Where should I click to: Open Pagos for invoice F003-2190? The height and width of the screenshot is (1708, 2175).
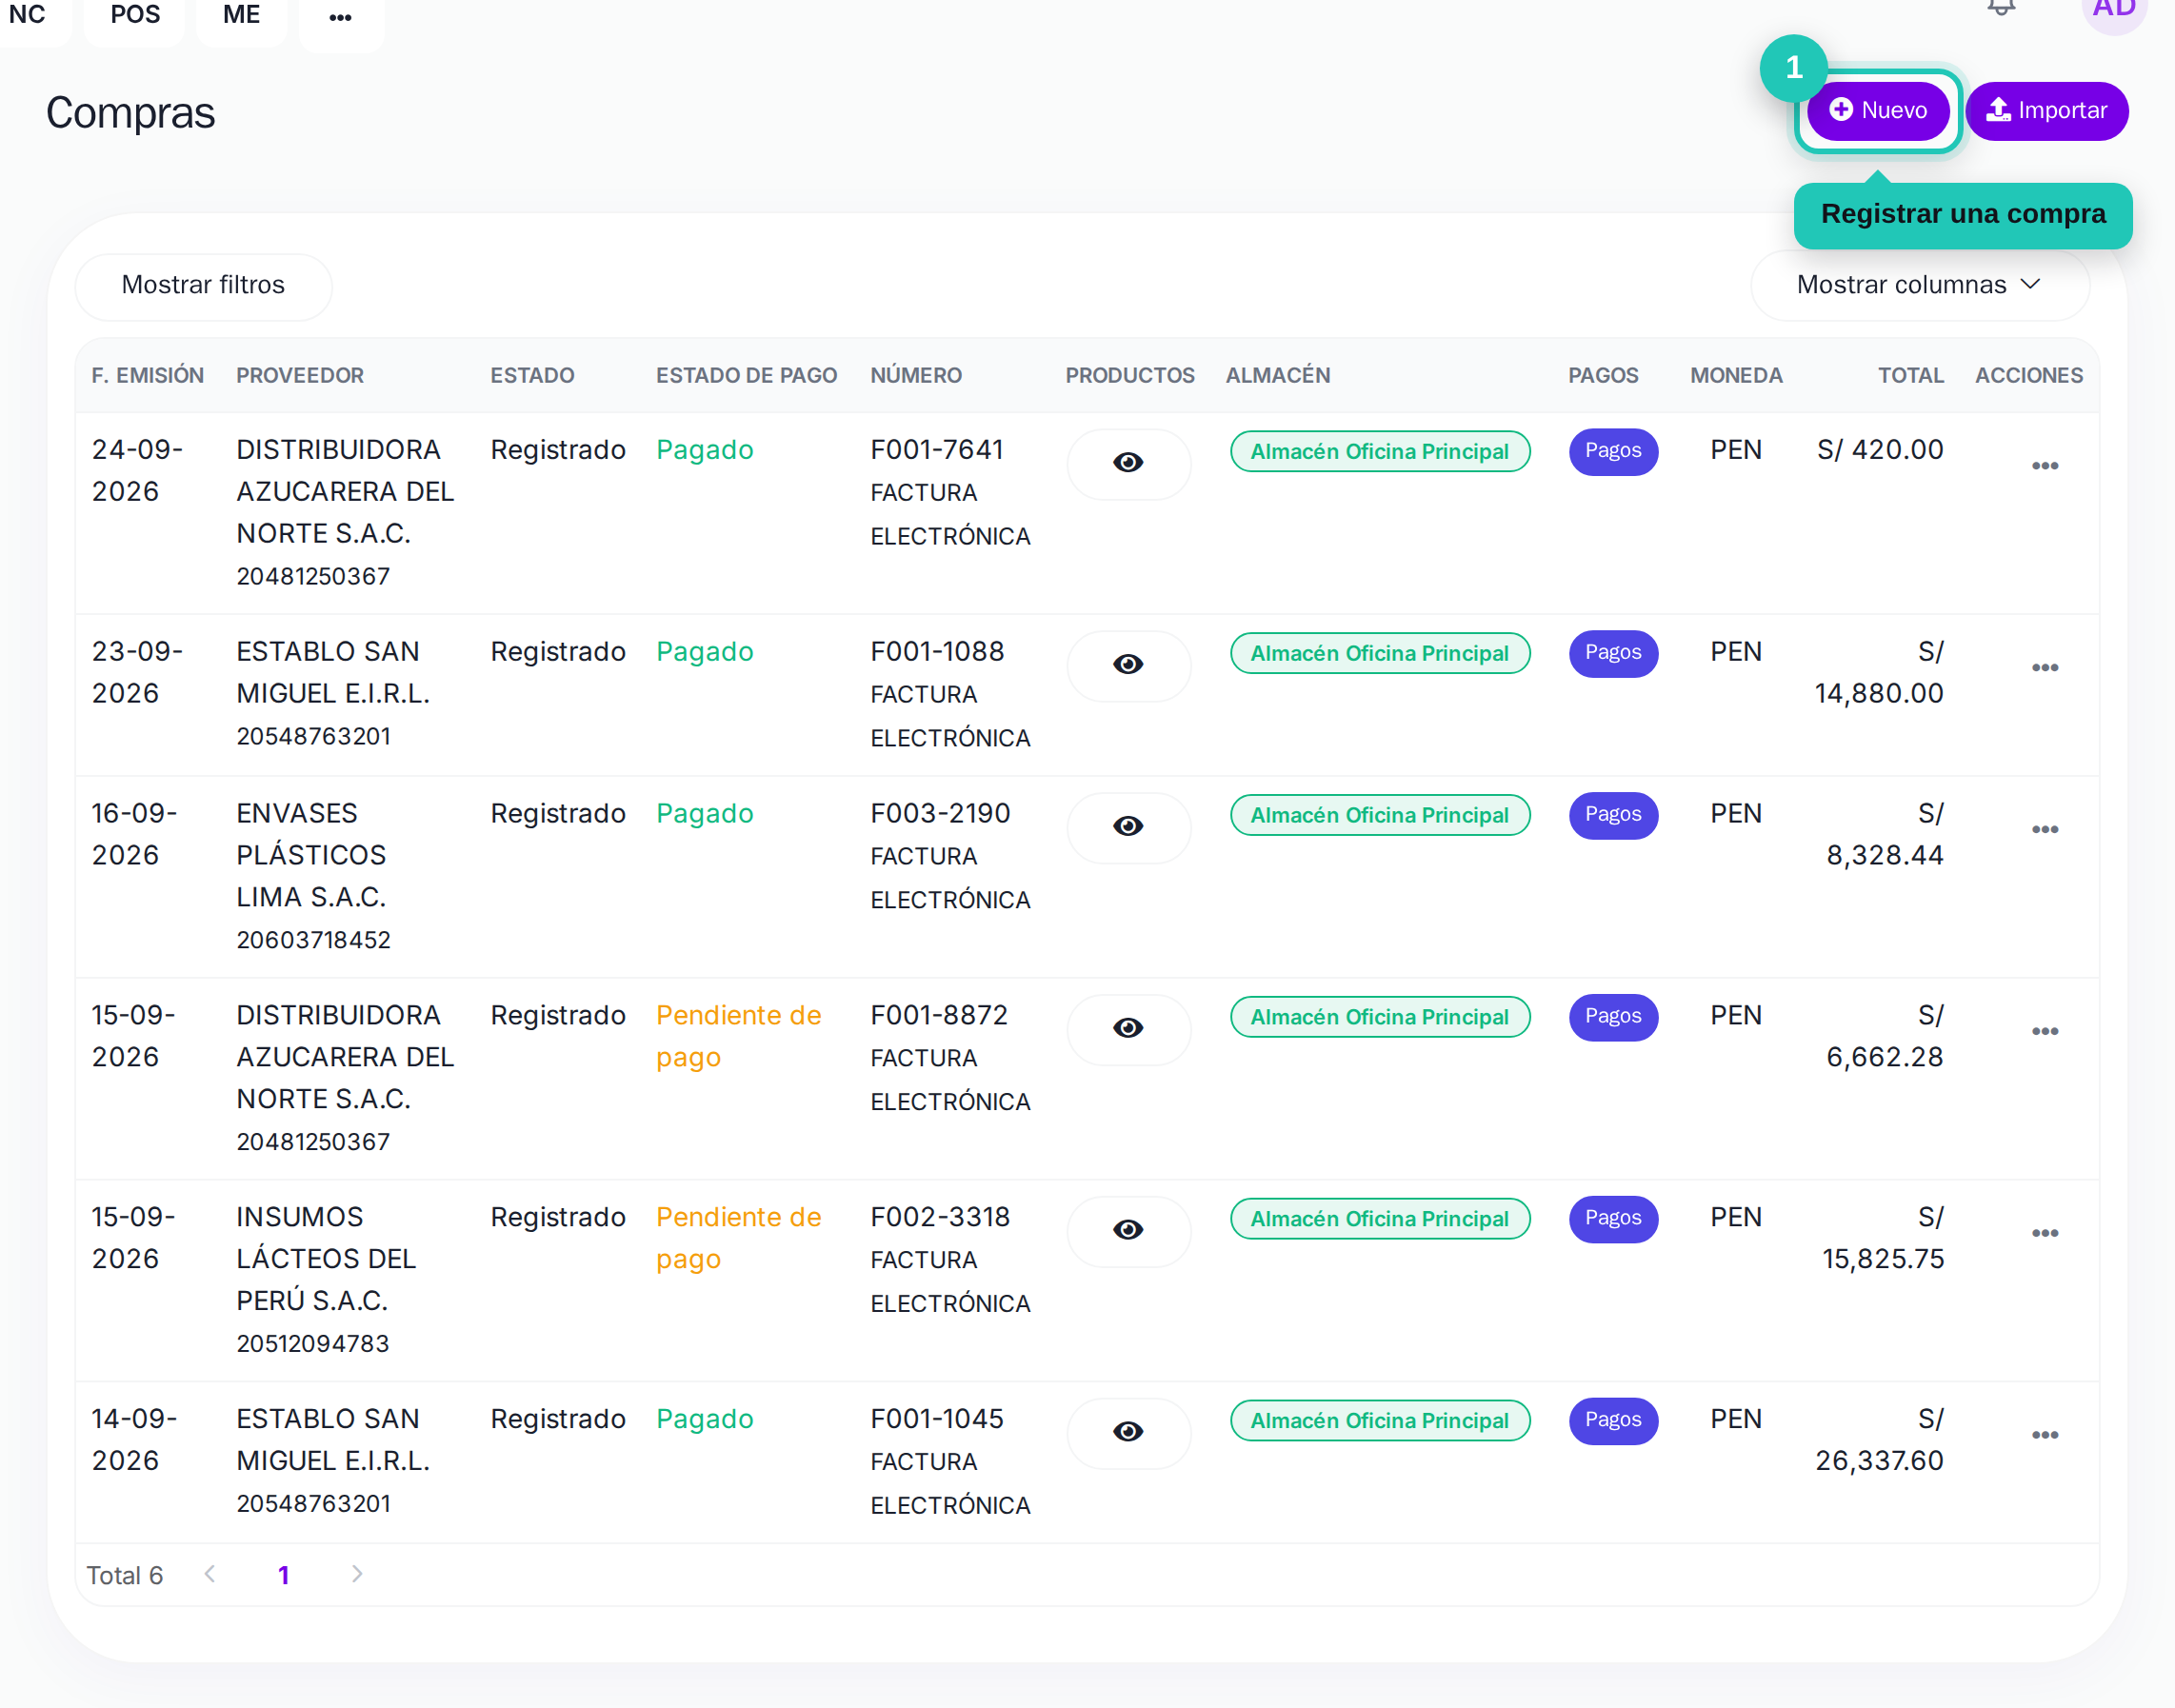[x=1613, y=815]
